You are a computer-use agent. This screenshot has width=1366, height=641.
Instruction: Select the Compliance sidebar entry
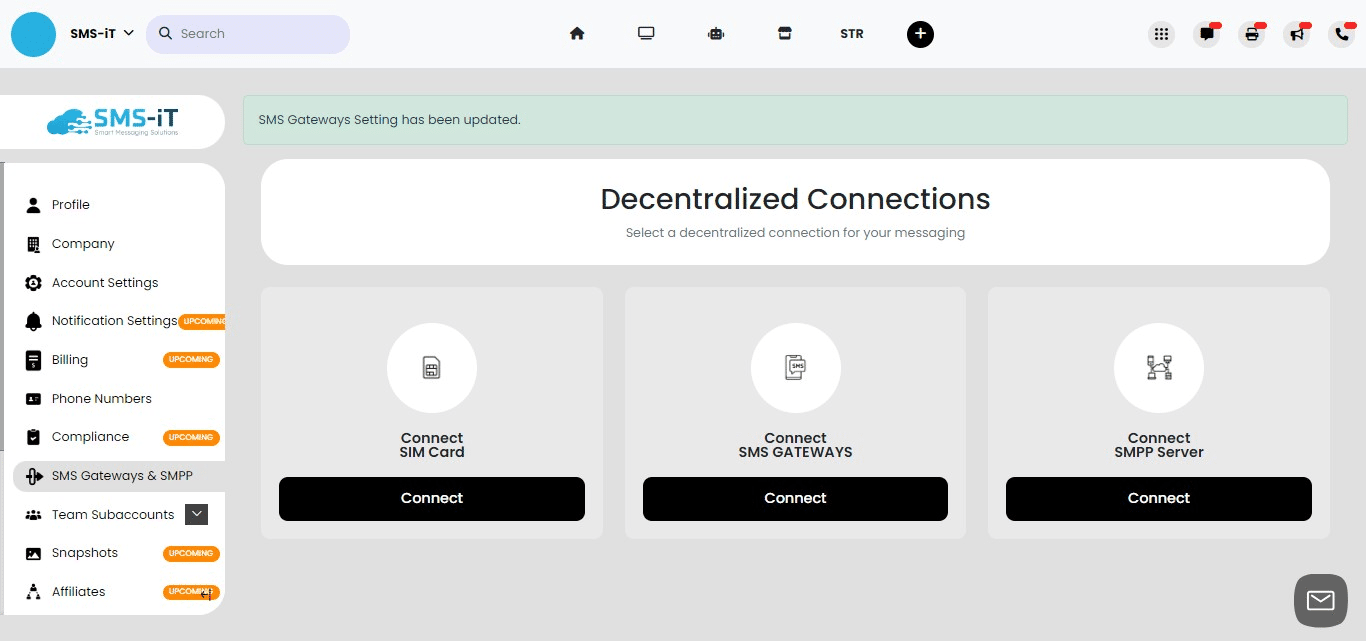click(91, 437)
